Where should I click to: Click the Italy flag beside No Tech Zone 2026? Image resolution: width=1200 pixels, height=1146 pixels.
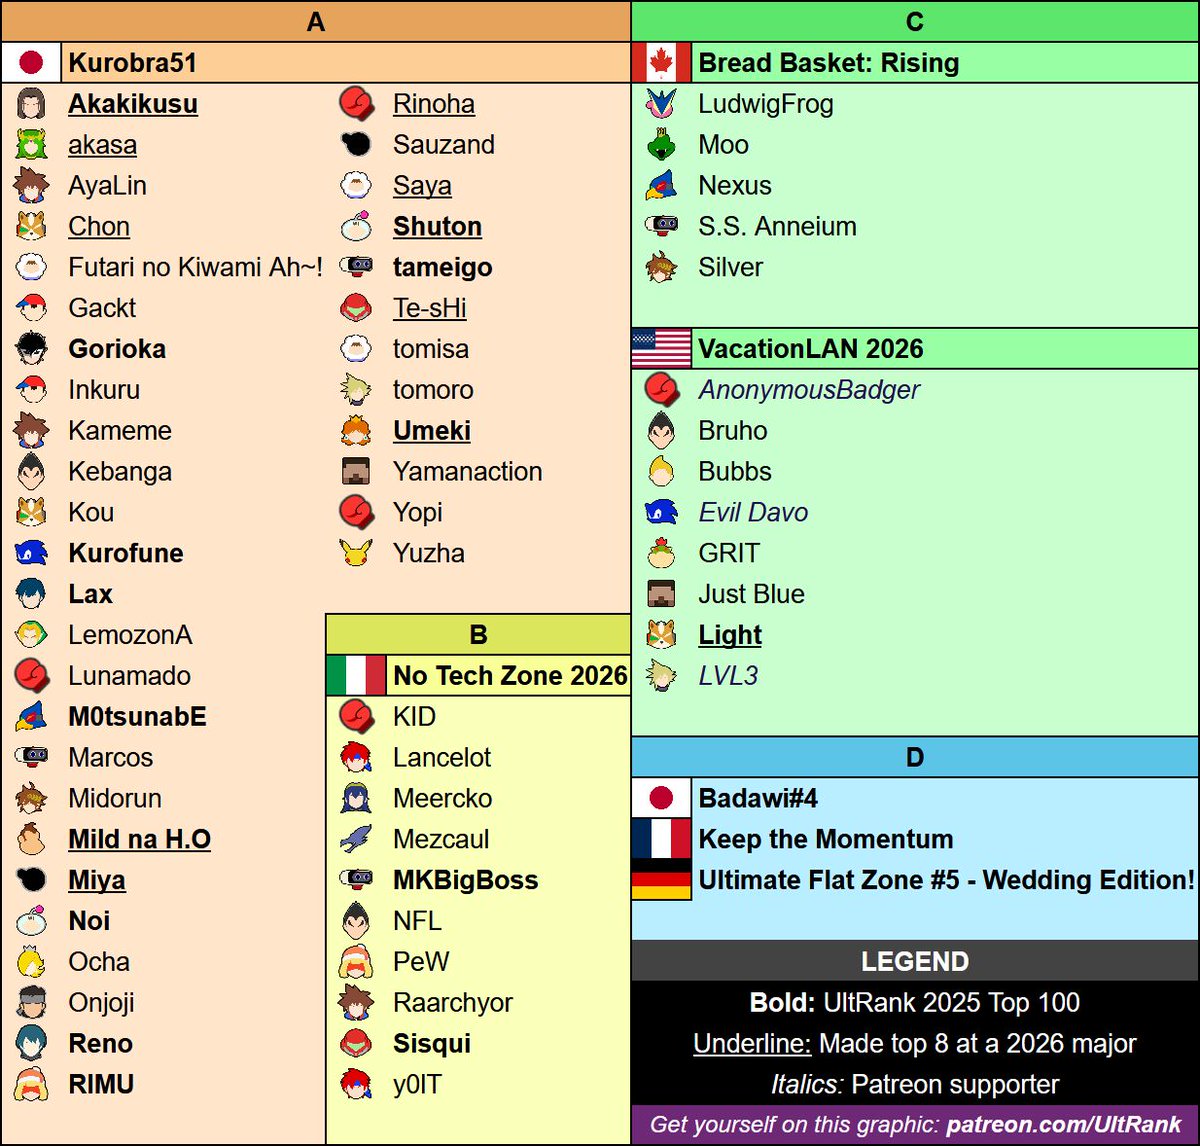click(356, 675)
